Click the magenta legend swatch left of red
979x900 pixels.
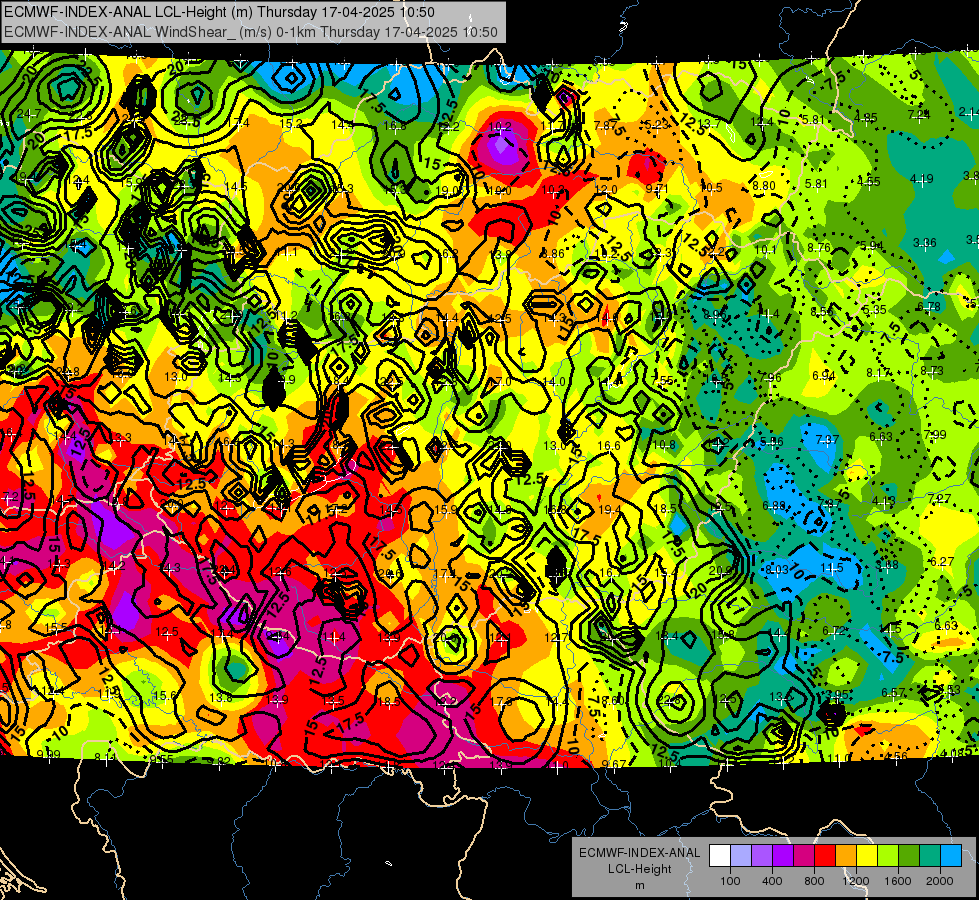click(x=804, y=856)
